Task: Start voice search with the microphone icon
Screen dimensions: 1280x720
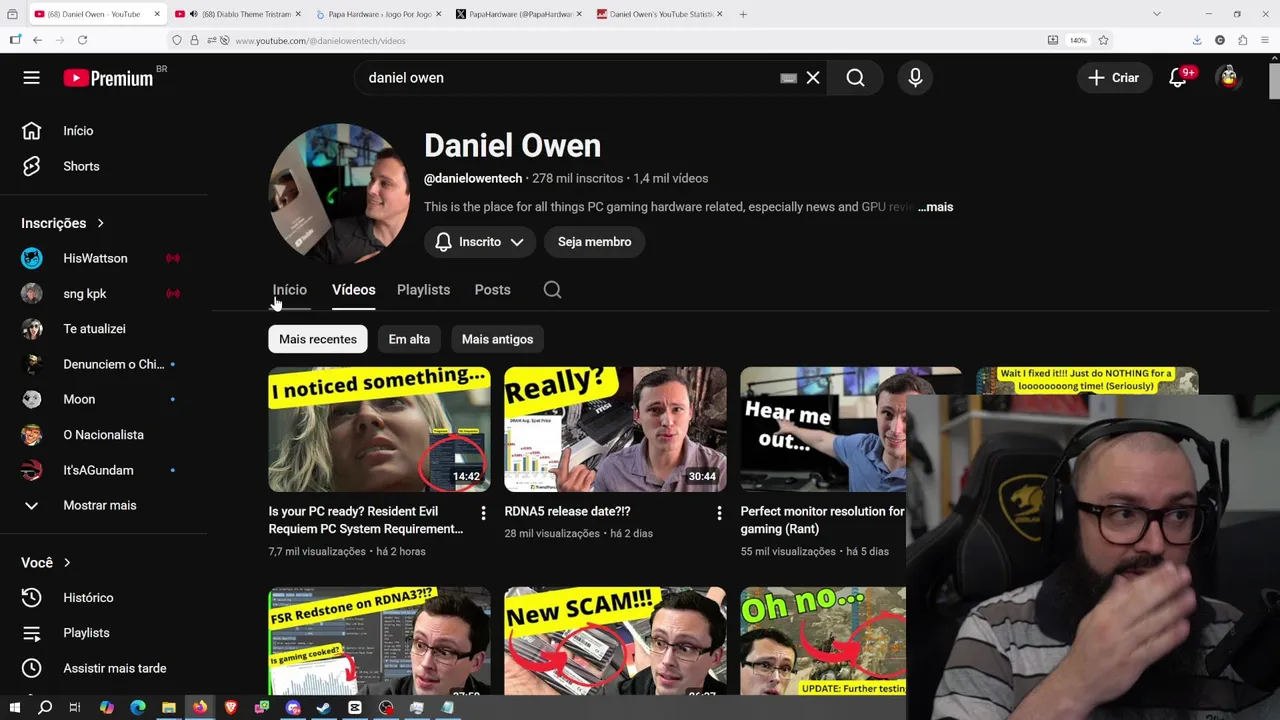Action: tap(915, 78)
